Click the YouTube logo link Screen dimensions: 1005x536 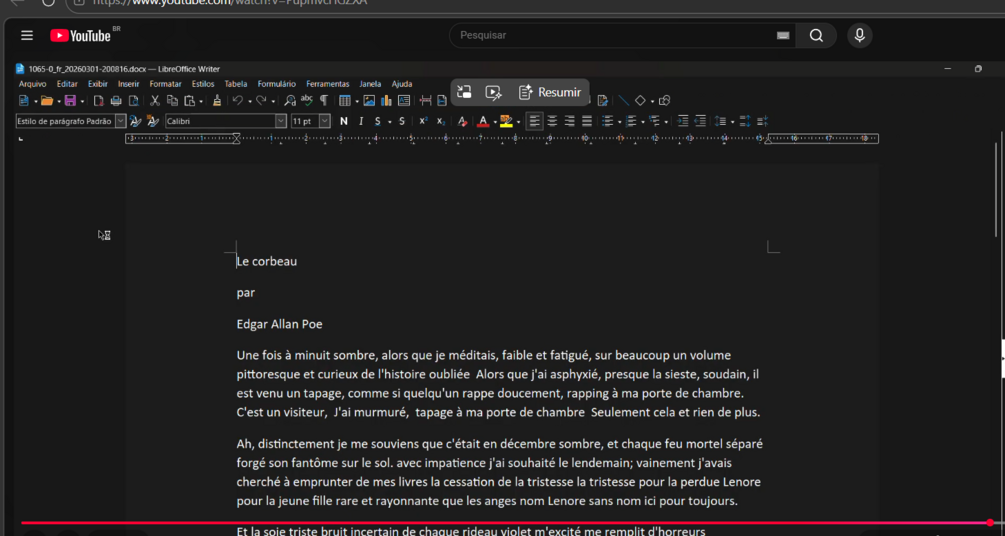(81, 35)
